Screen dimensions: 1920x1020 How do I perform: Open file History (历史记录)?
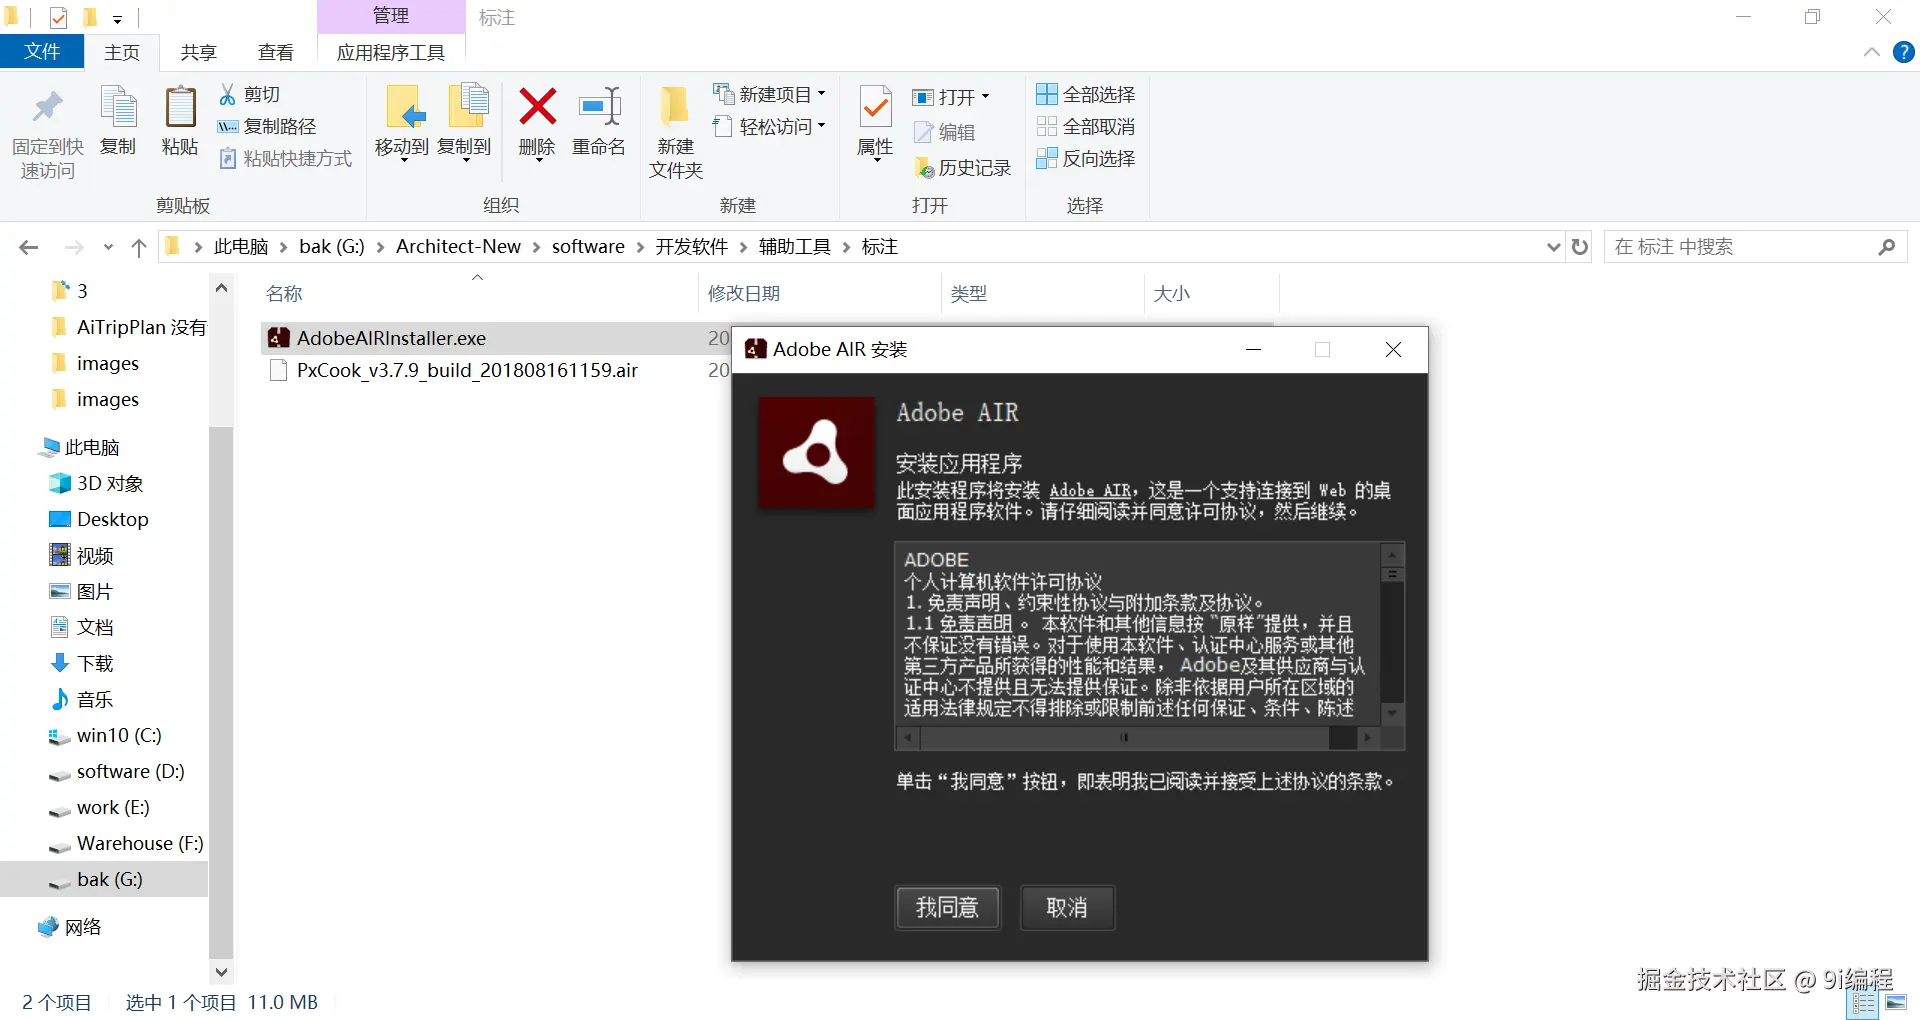tap(963, 168)
